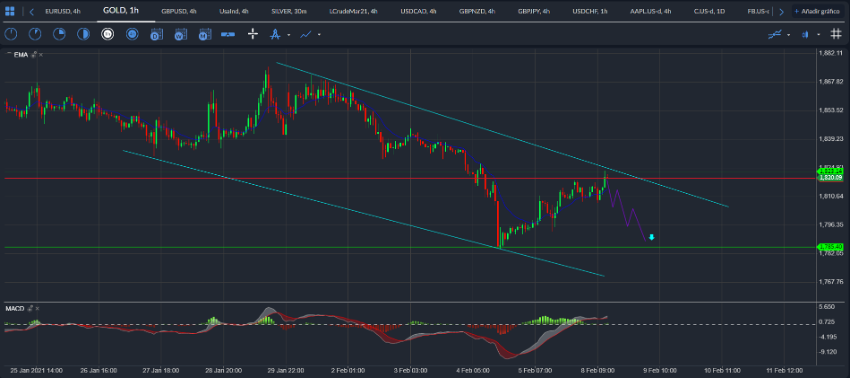Open MACD indicator settings gear
Viewport: 850px width, 378px height.
(x=30, y=309)
